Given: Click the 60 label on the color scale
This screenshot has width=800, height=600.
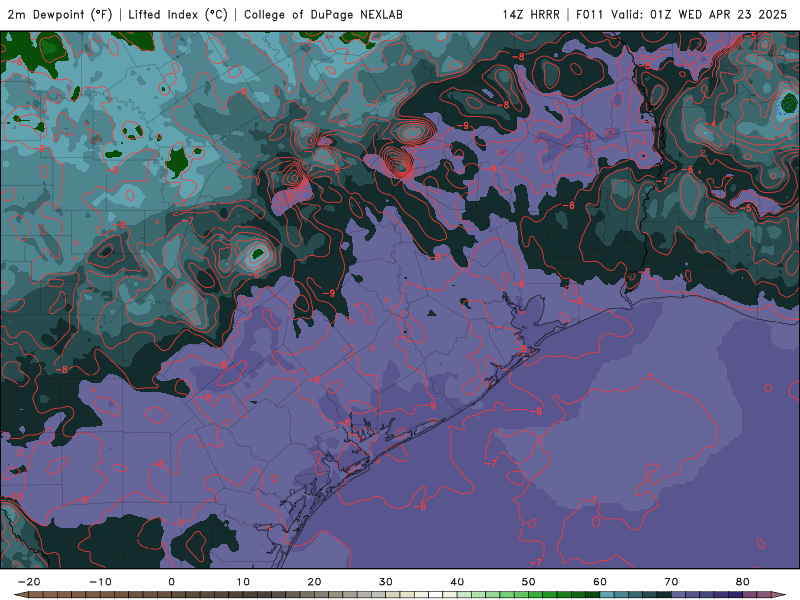Looking at the screenshot, I should click(600, 582).
